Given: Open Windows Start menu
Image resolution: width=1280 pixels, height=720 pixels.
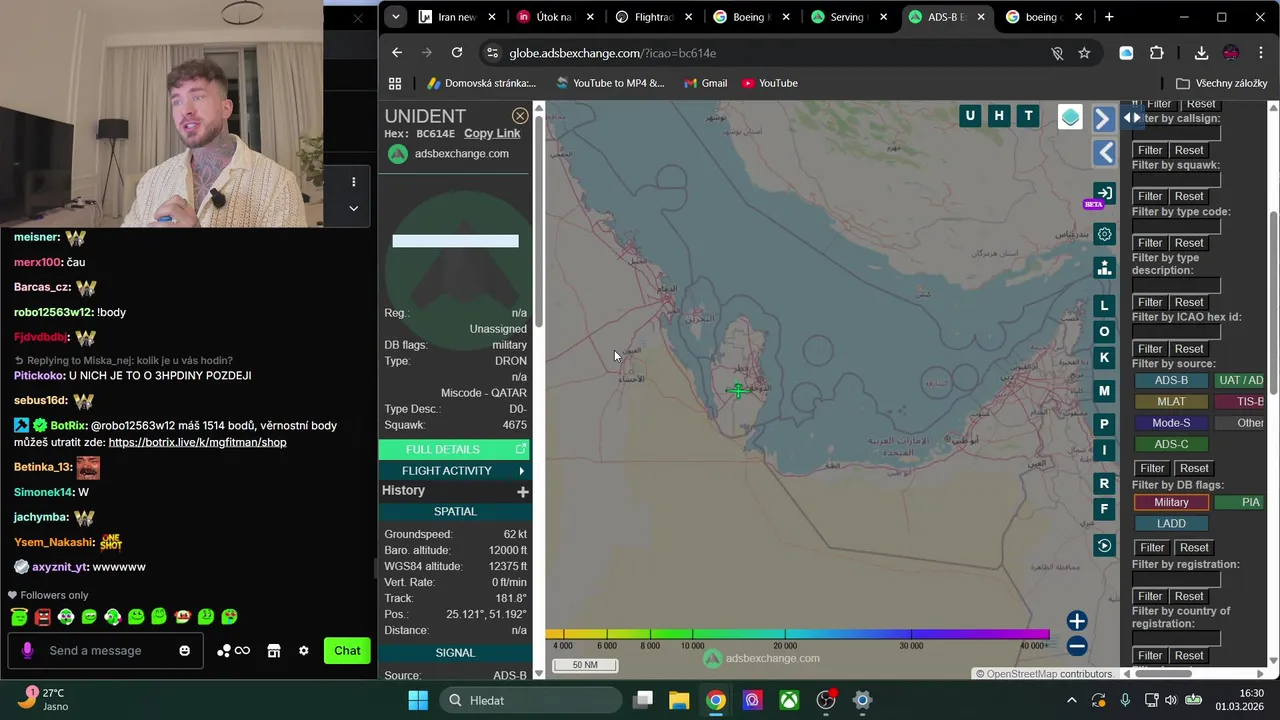Looking at the screenshot, I should click(418, 700).
